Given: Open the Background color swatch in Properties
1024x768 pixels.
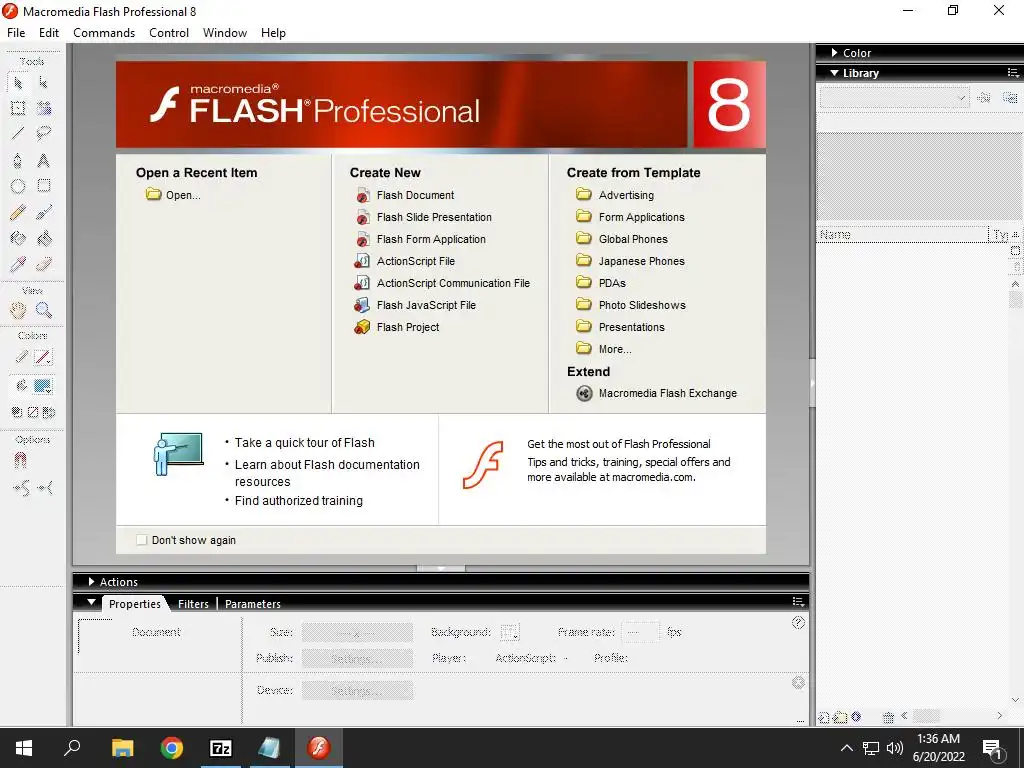Looking at the screenshot, I should 509,632.
